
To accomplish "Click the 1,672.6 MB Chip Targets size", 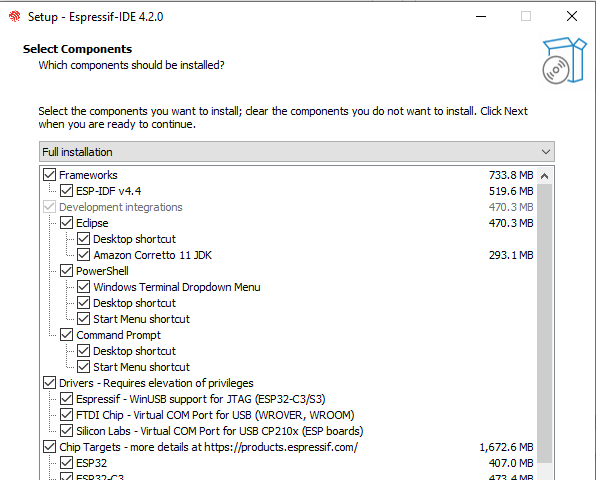I will (x=506, y=447).
